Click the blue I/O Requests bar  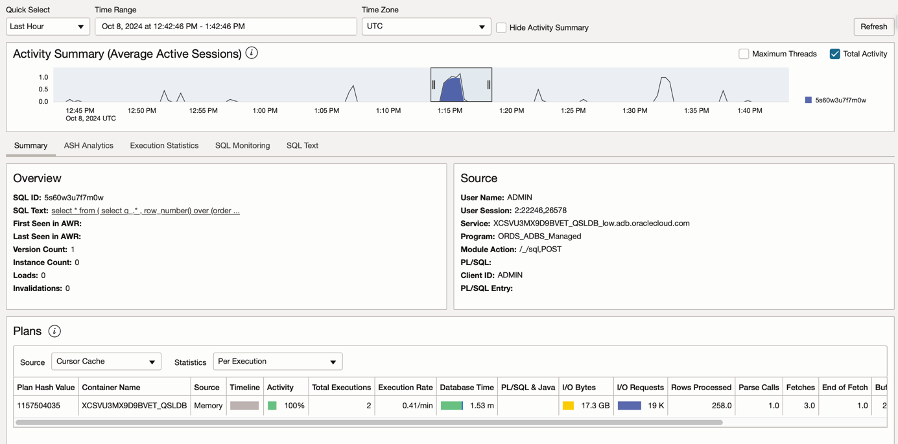[x=629, y=406]
